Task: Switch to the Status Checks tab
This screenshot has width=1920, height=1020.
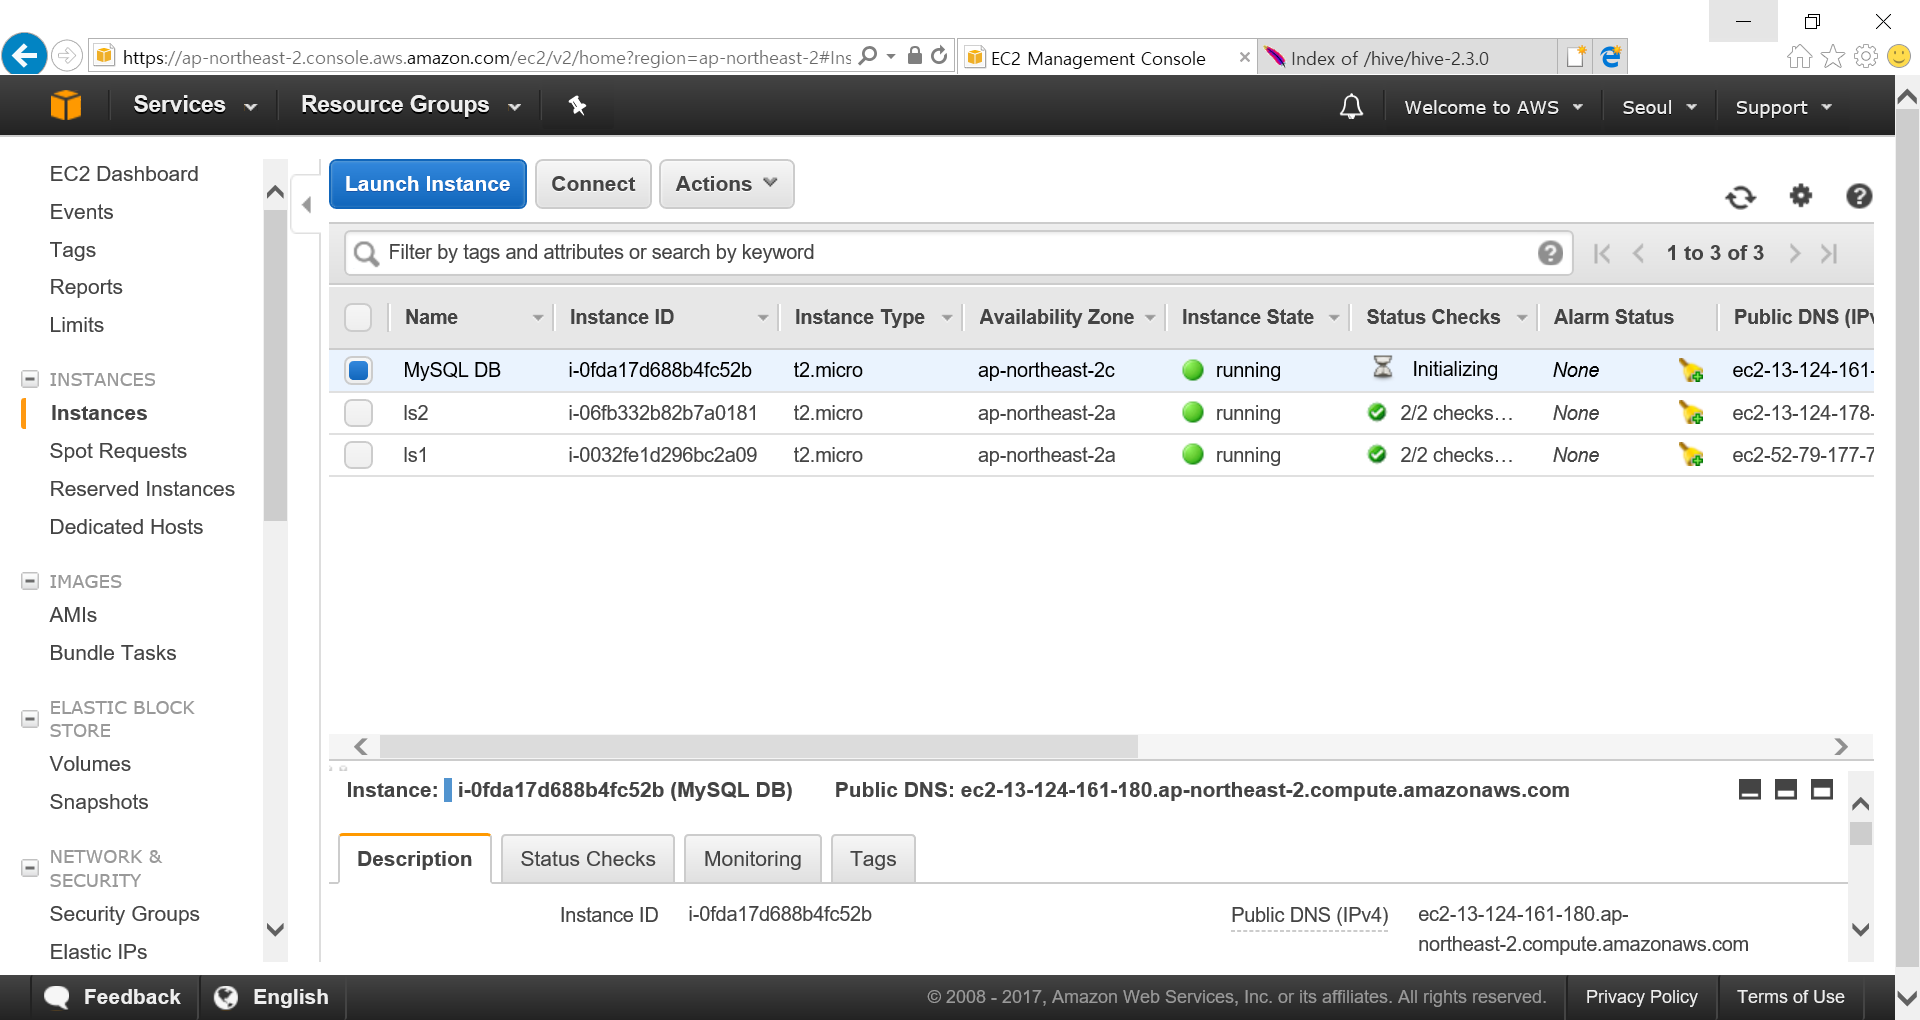Action: pos(587,859)
